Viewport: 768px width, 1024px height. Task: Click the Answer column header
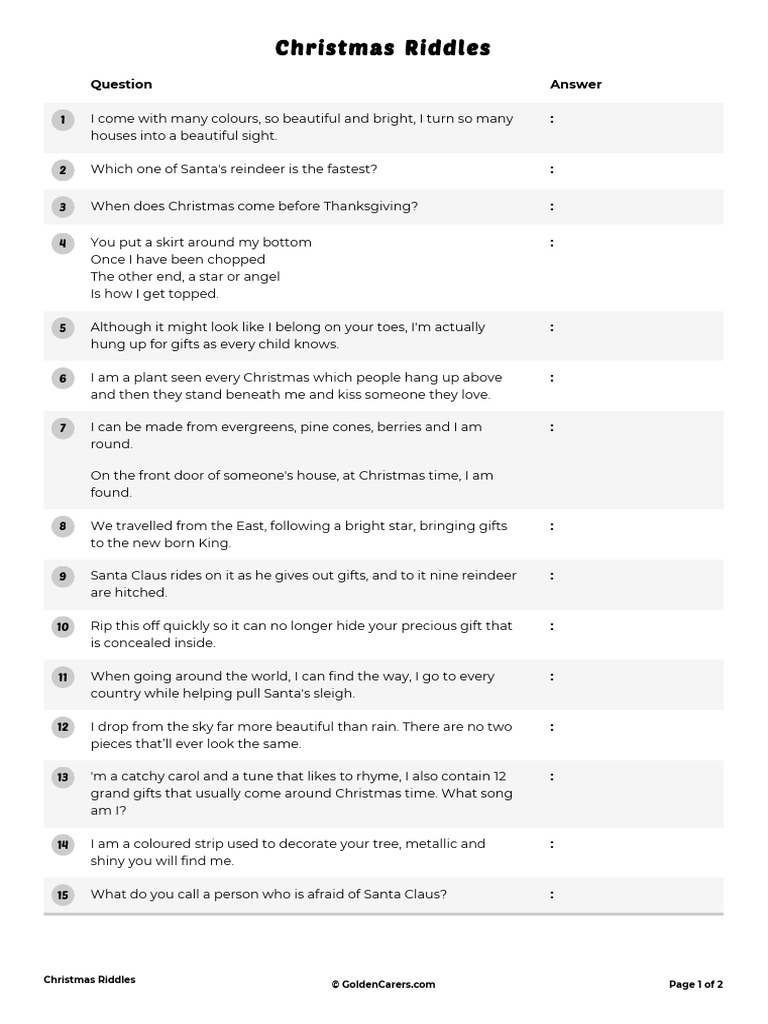coord(576,84)
